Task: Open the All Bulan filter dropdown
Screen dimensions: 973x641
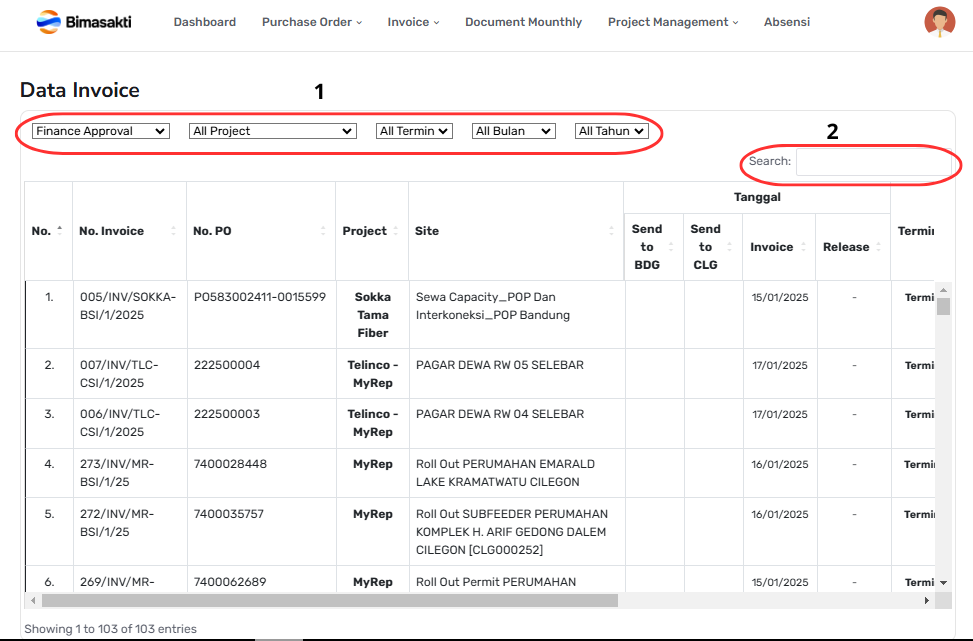Action: pos(513,131)
